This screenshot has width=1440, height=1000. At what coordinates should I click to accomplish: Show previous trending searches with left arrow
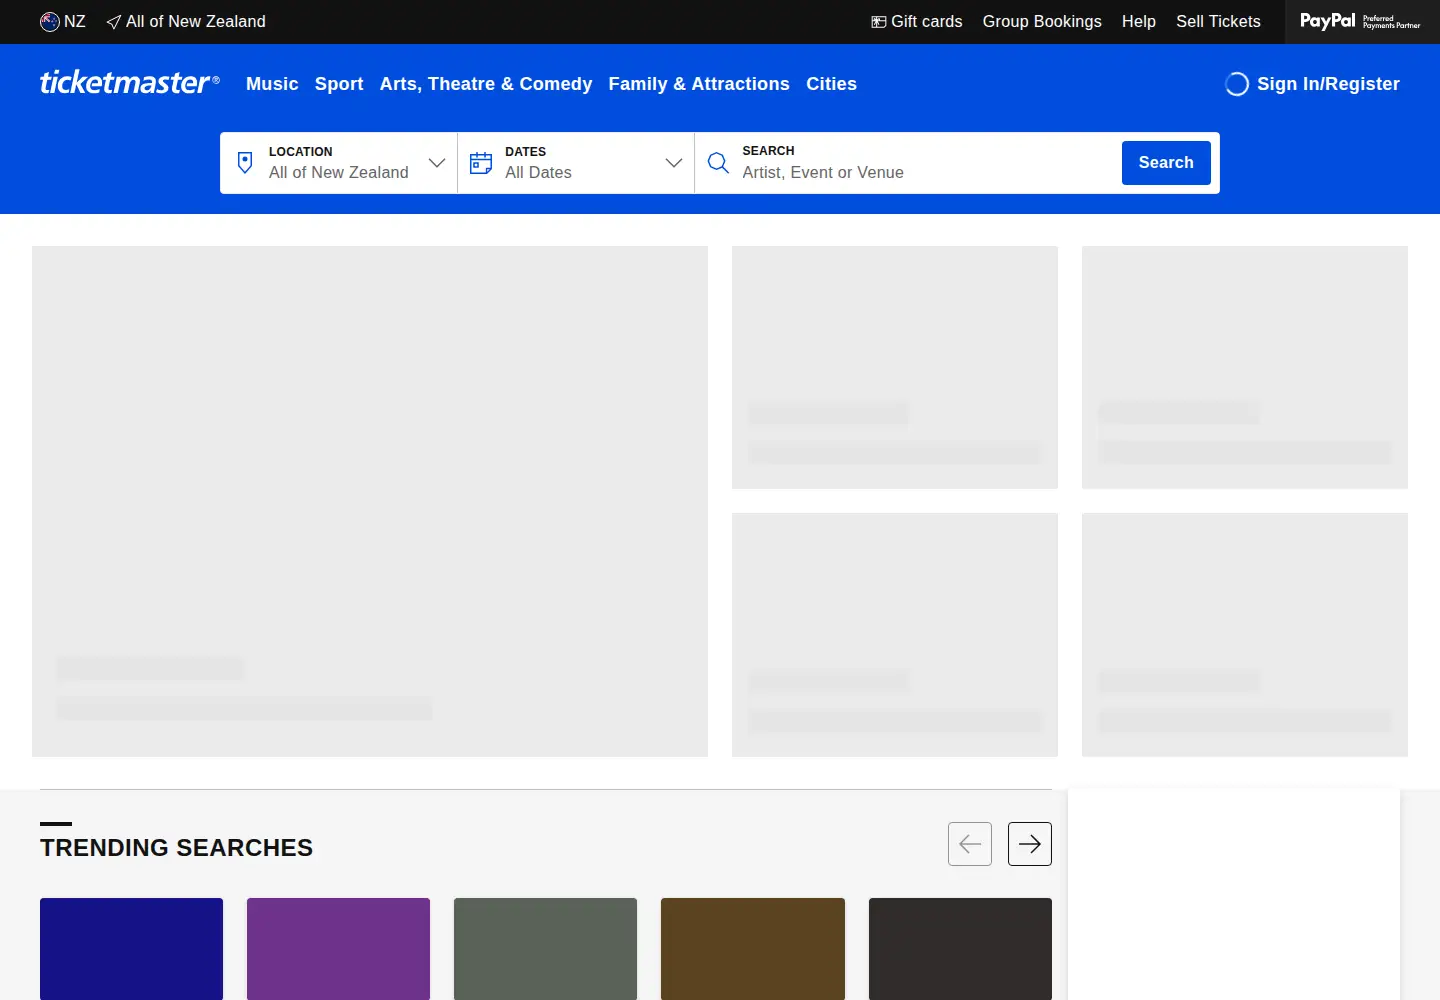pos(970,844)
